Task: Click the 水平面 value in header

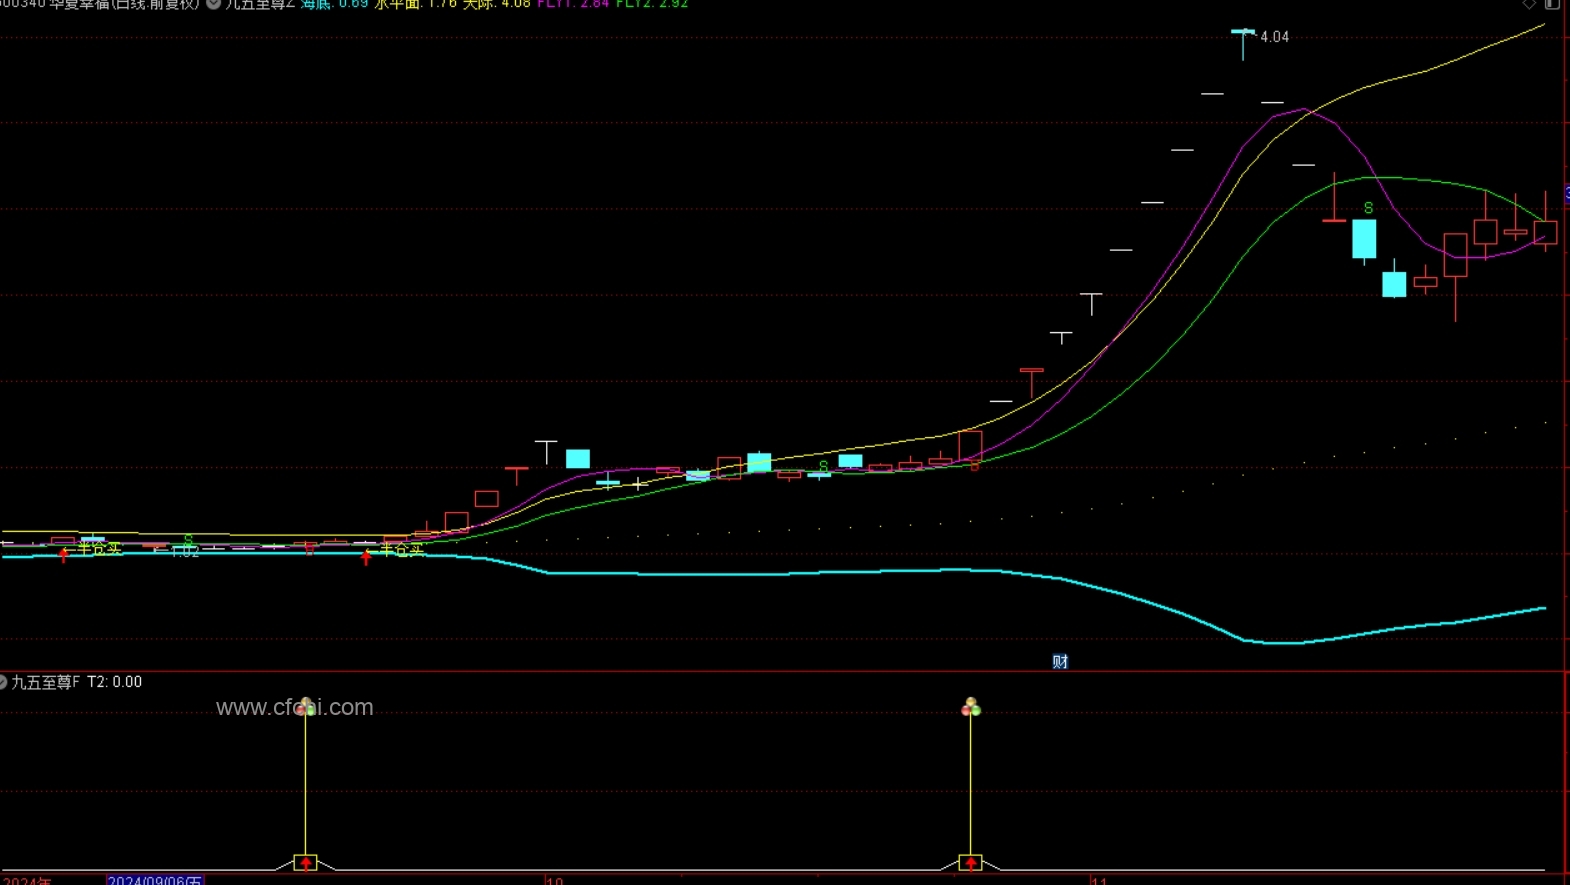Action: pyautogui.click(x=415, y=4)
